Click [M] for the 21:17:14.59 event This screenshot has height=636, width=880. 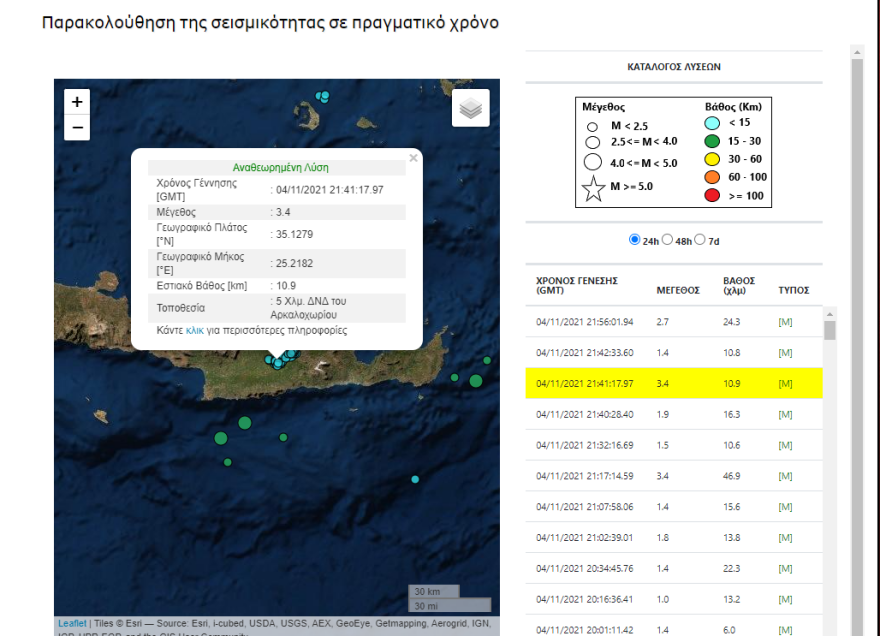point(786,475)
